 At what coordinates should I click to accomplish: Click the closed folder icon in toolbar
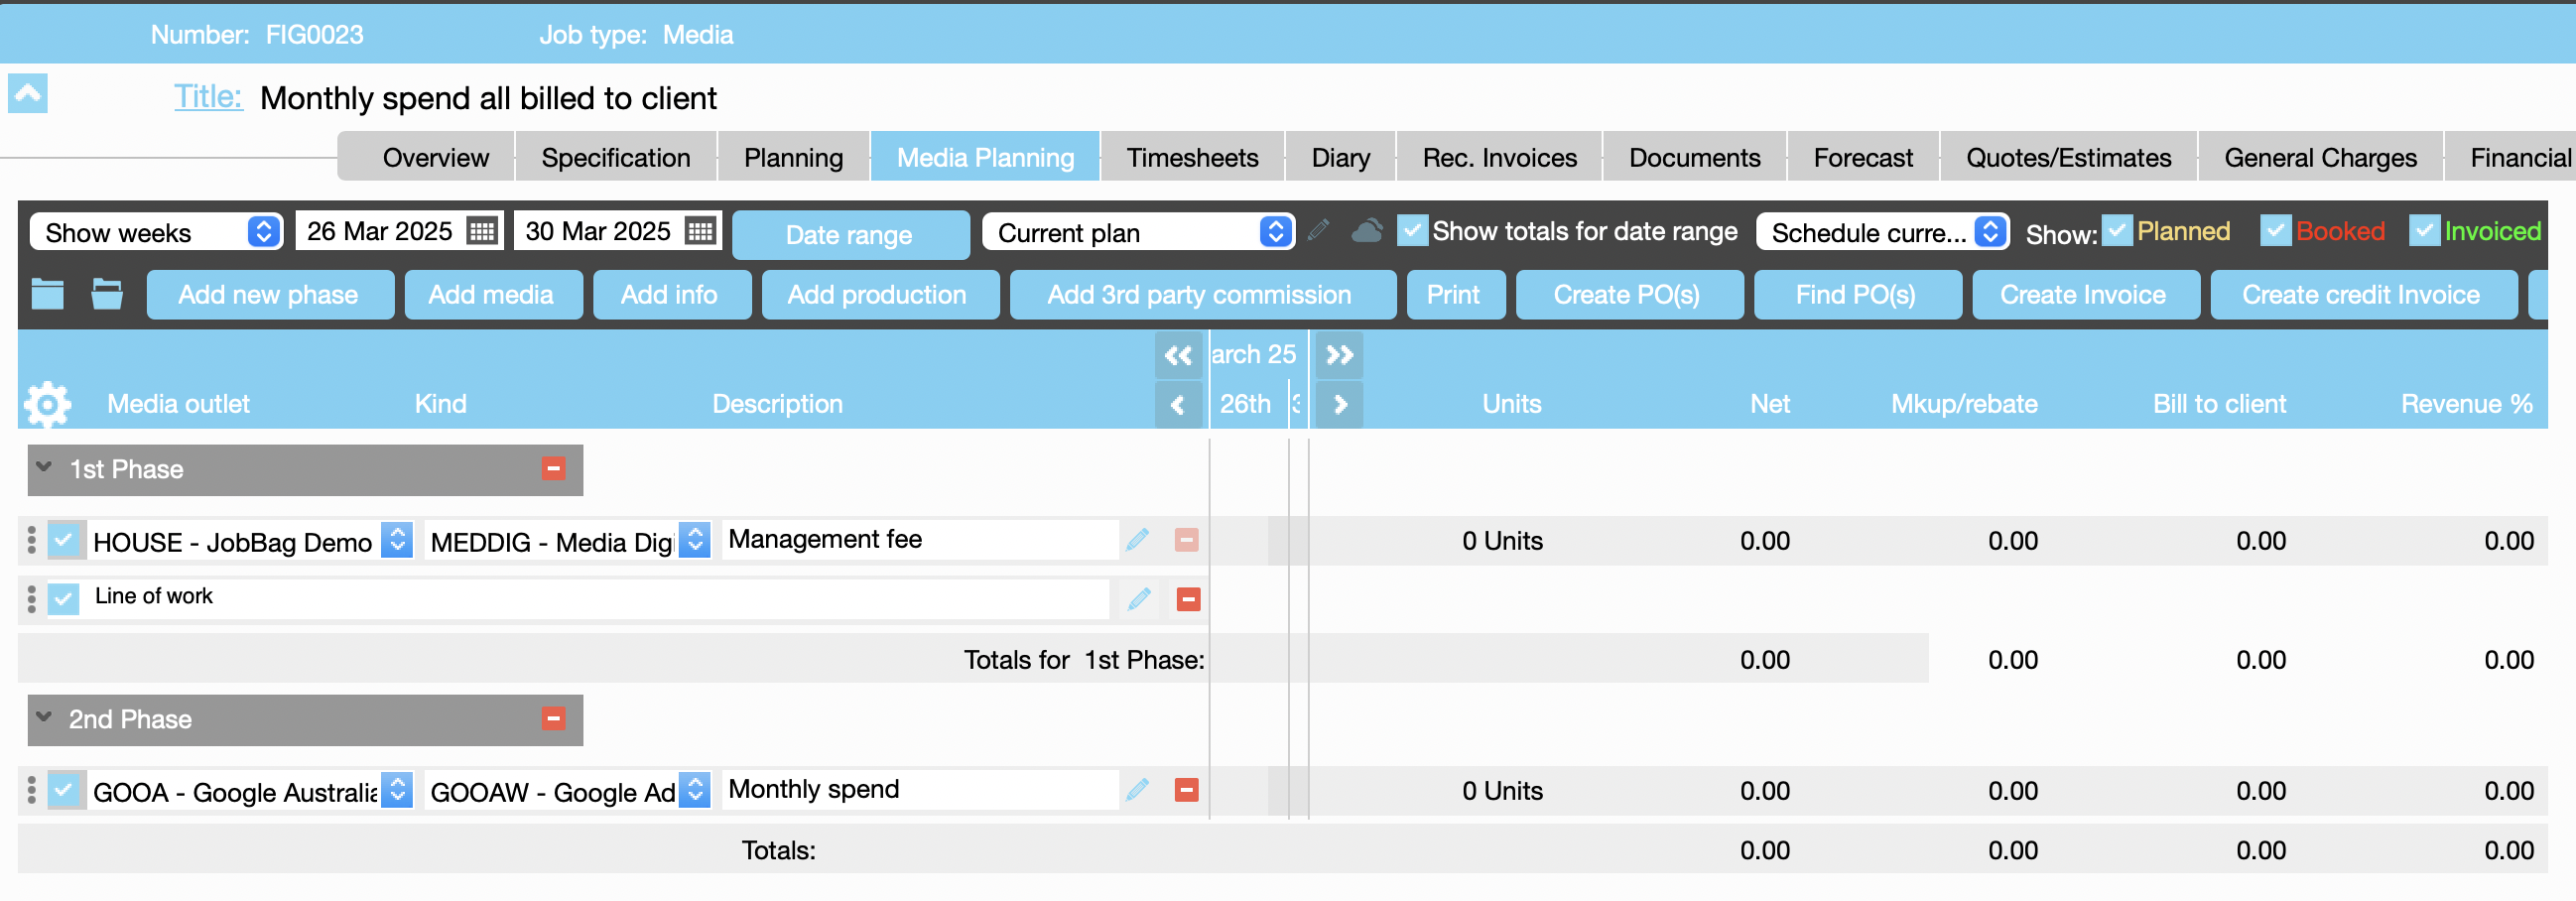point(47,294)
